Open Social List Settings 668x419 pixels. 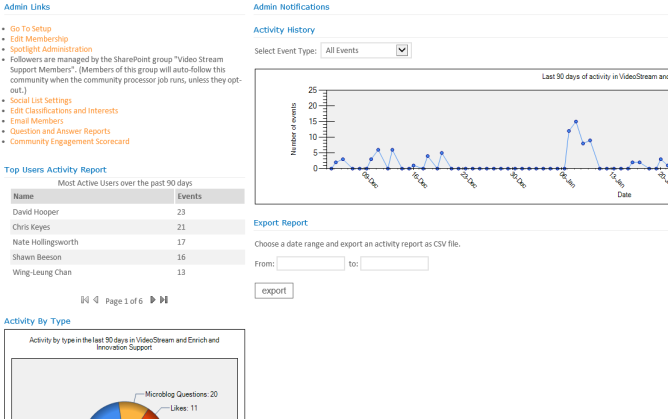(x=41, y=101)
